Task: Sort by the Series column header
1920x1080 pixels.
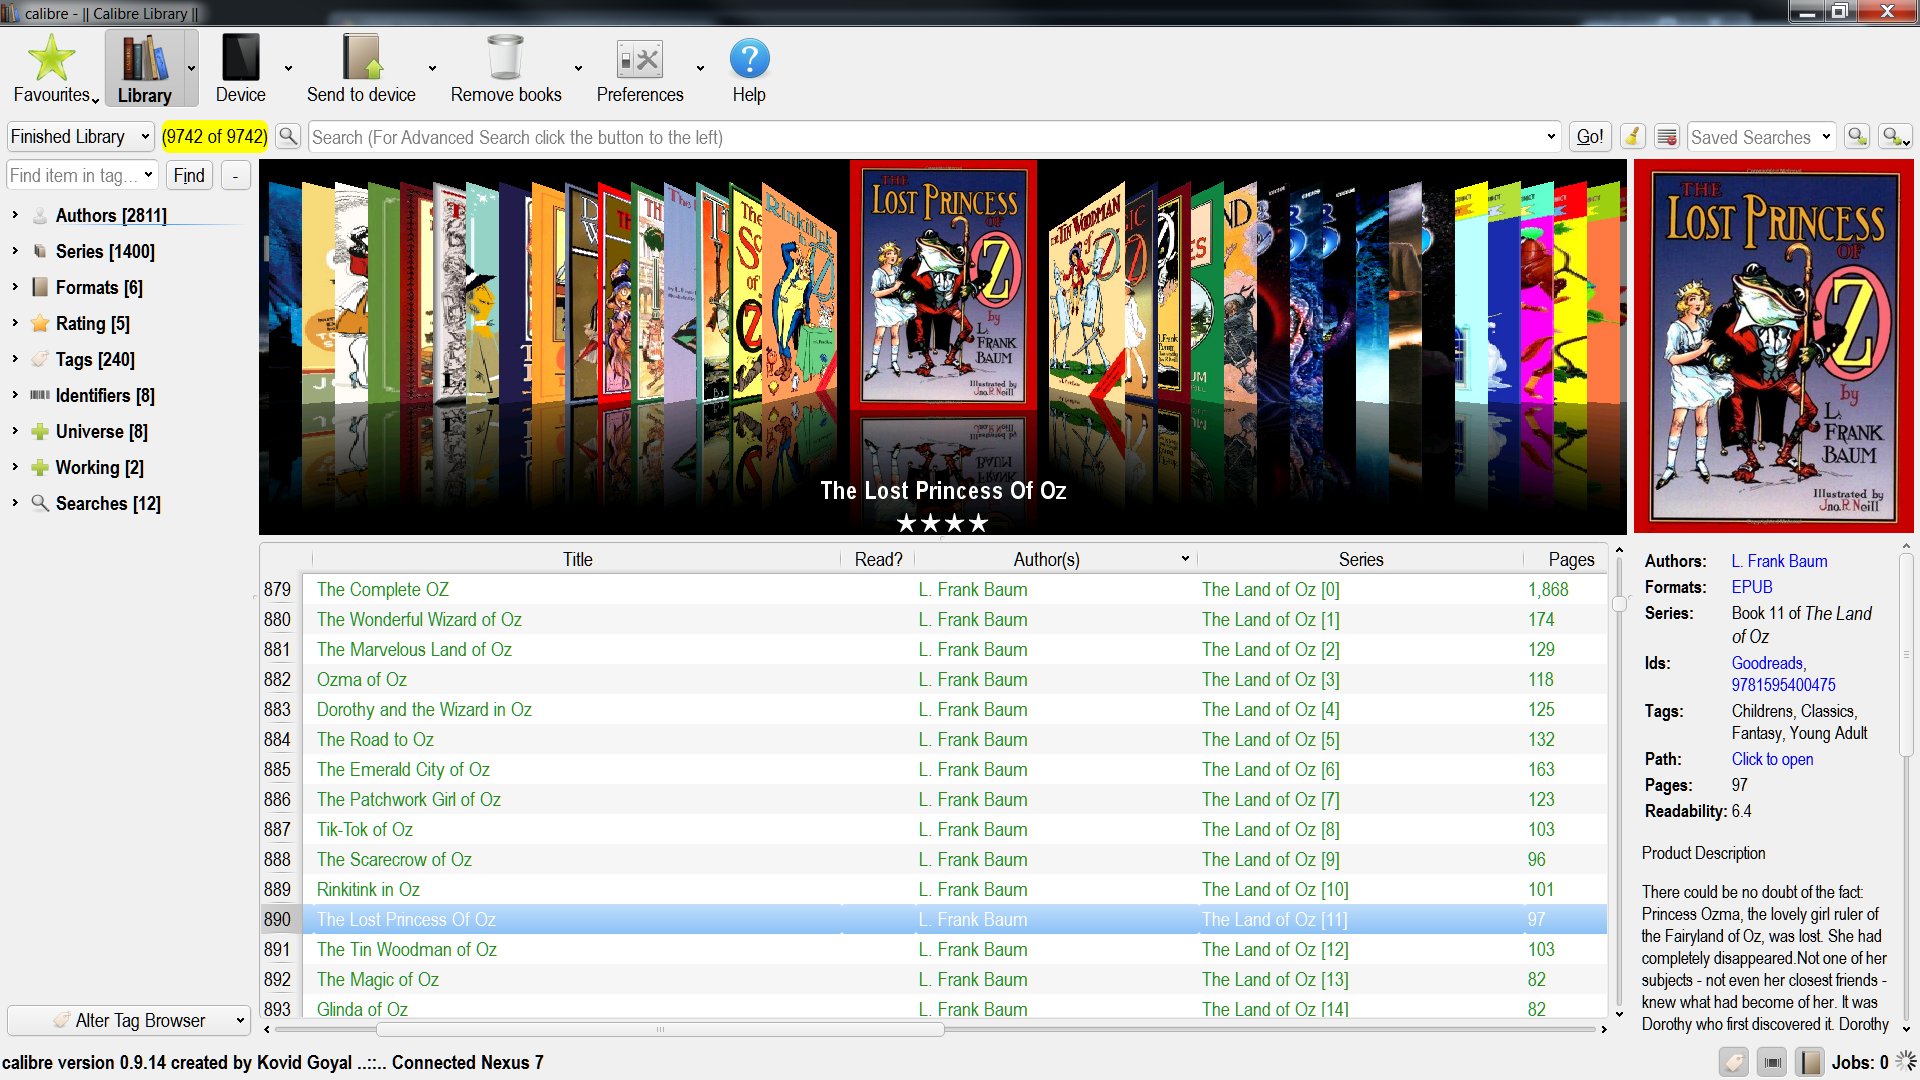Action: click(1360, 560)
